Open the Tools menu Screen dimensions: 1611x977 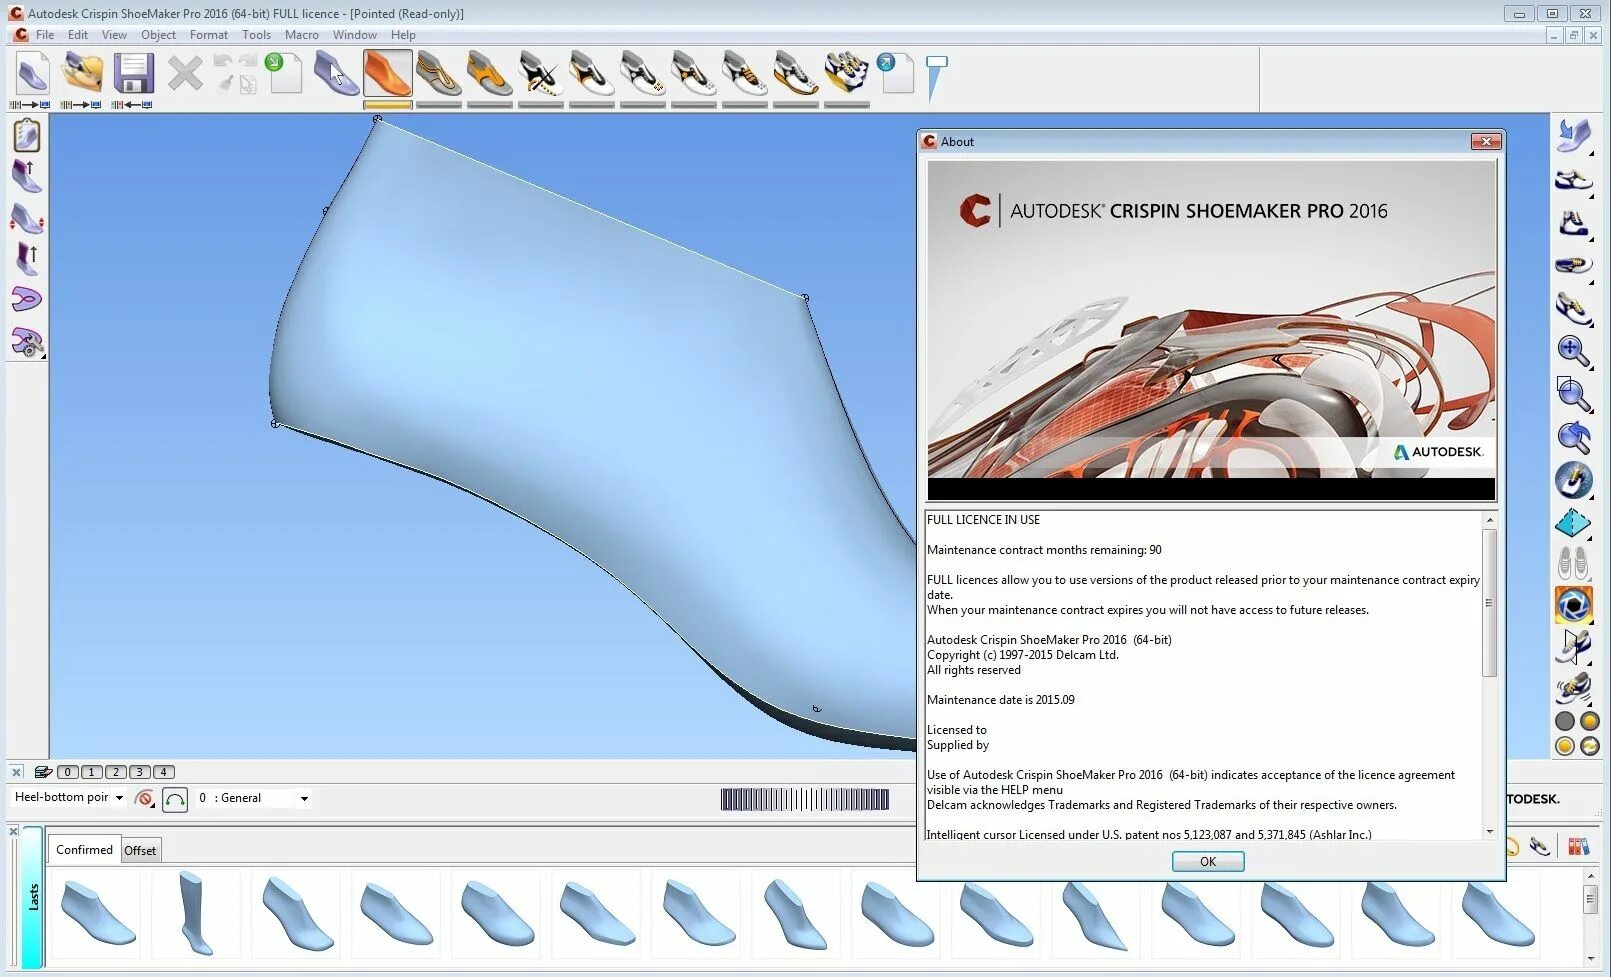pyautogui.click(x=256, y=34)
